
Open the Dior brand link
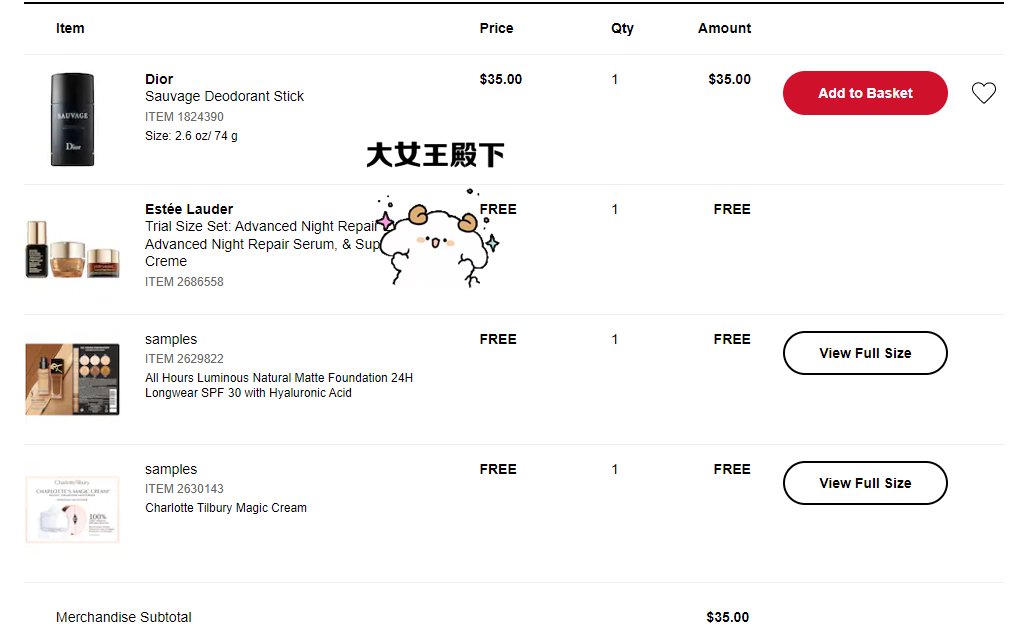159,79
